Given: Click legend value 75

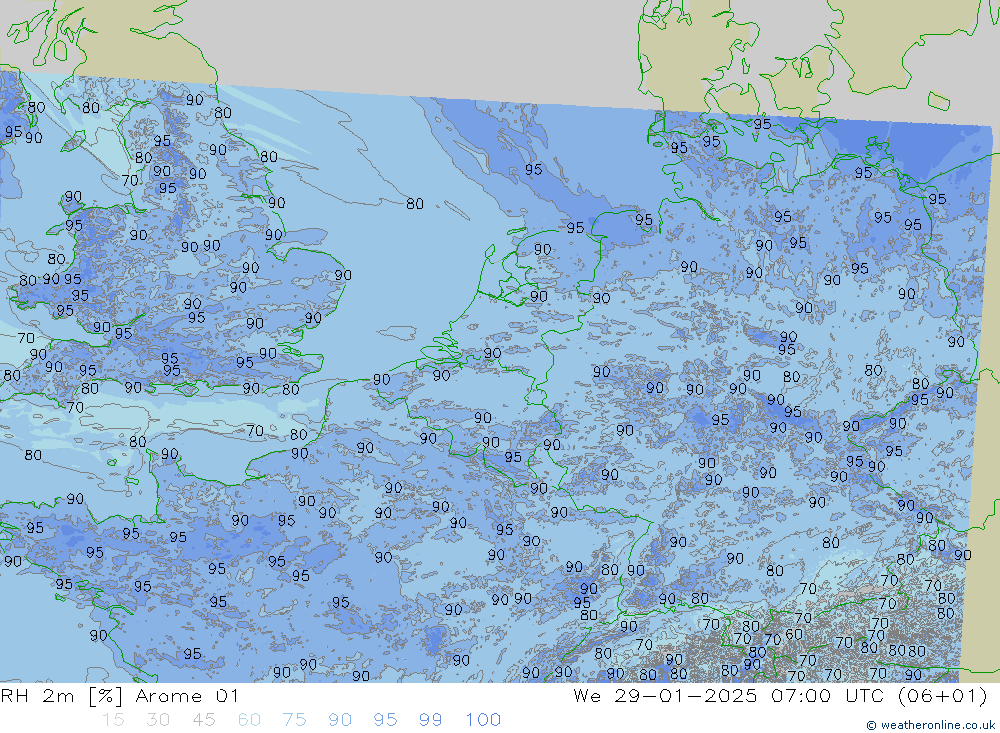Looking at the screenshot, I should point(294,720).
